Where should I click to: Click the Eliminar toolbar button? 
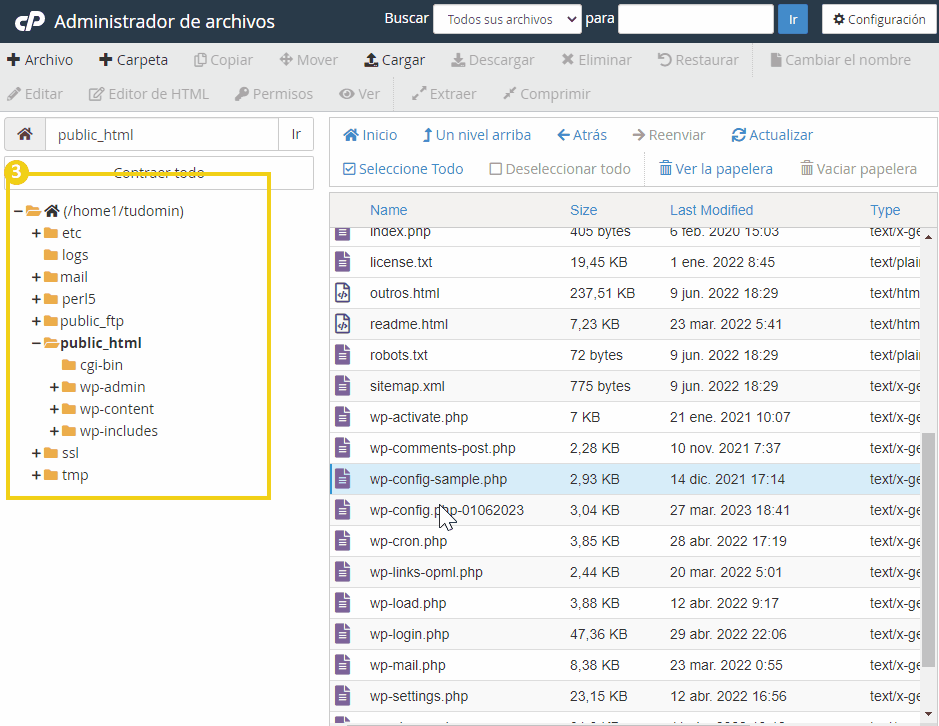click(596, 60)
